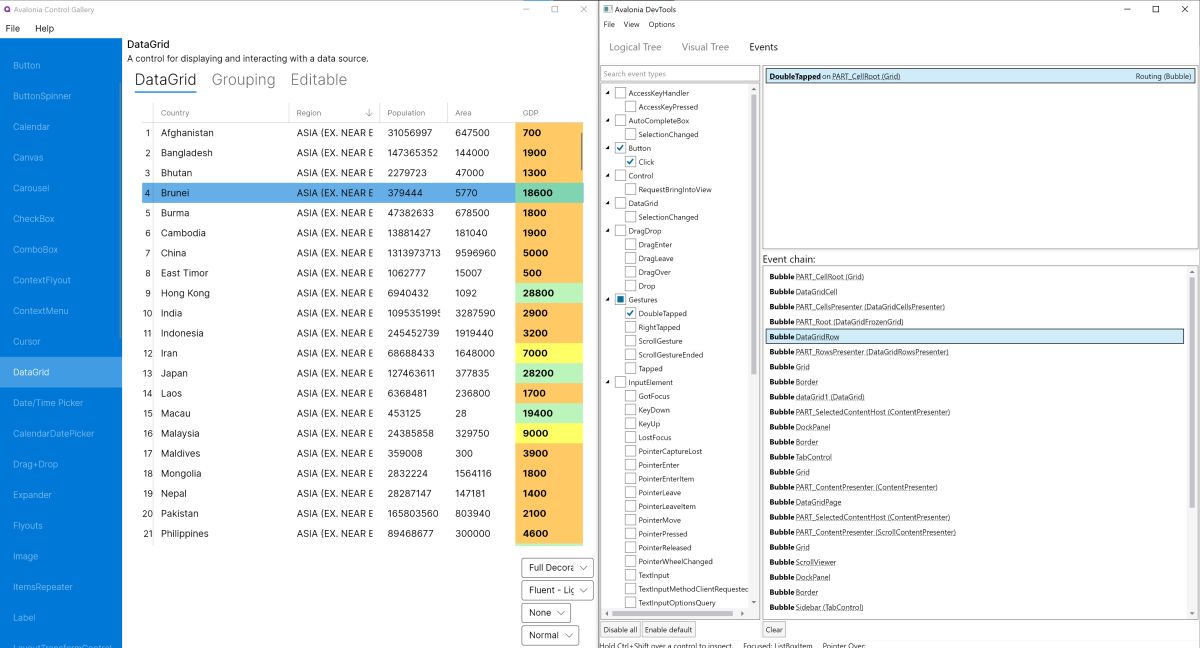The width and height of the screenshot is (1200, 648).
Task: Select the Expander sidebar item
Action: pos(61,495)
